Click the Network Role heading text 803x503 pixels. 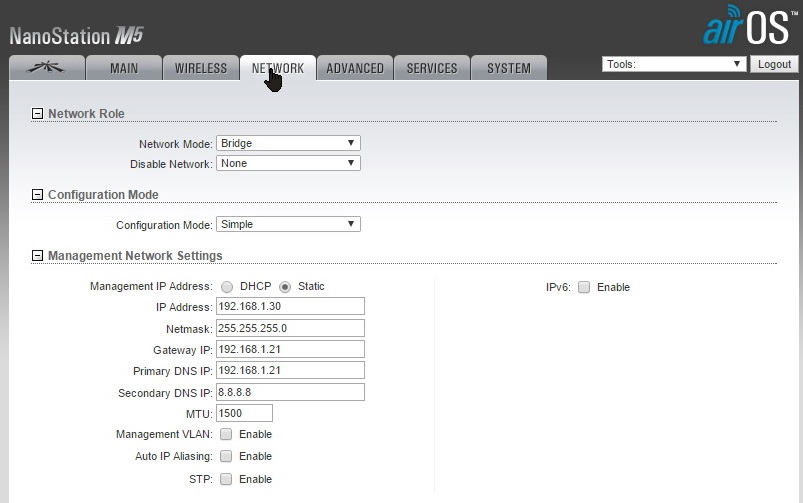[x=86, y=114]
